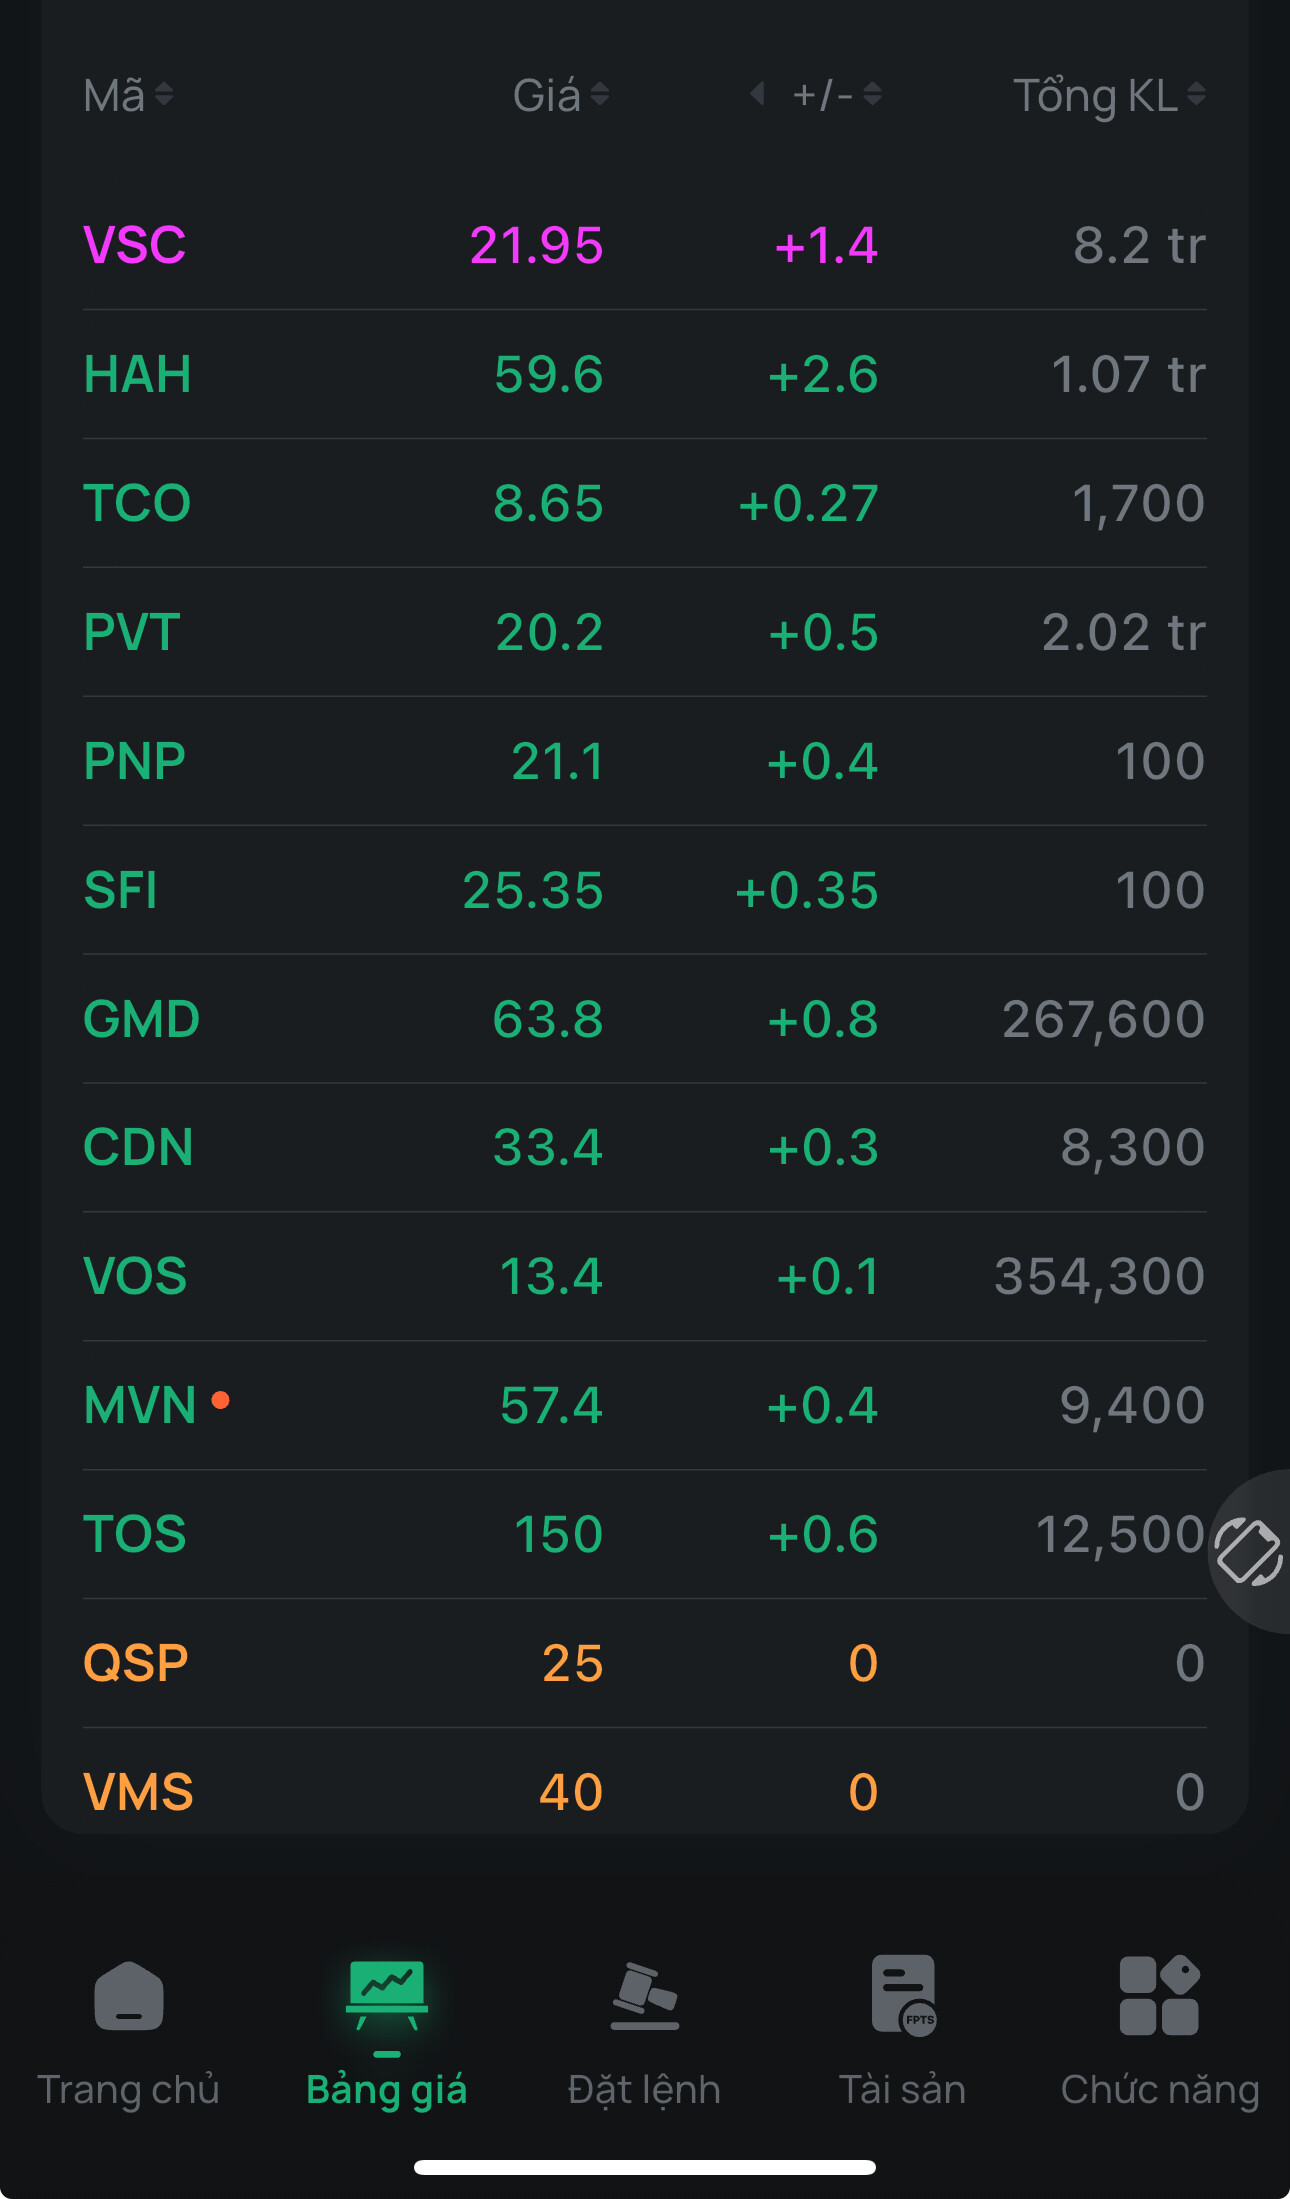Click left arrow beside +/- column
Screen dimensions: 1290x2199
pos(757,94)
